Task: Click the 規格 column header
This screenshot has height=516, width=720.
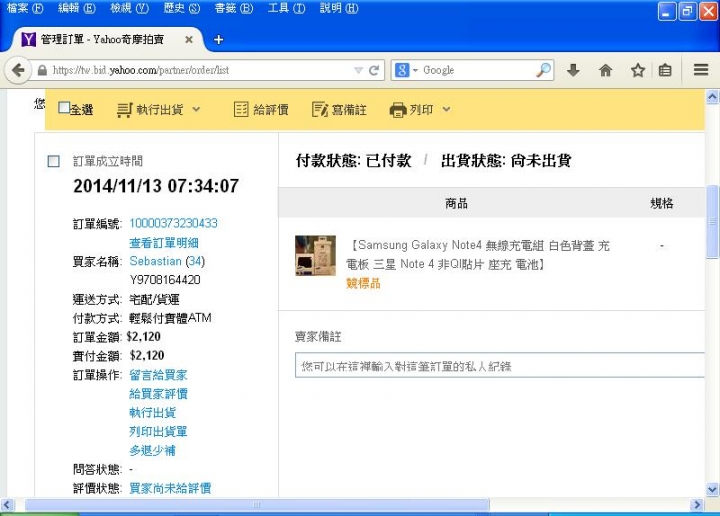Action: coord(662,203)
